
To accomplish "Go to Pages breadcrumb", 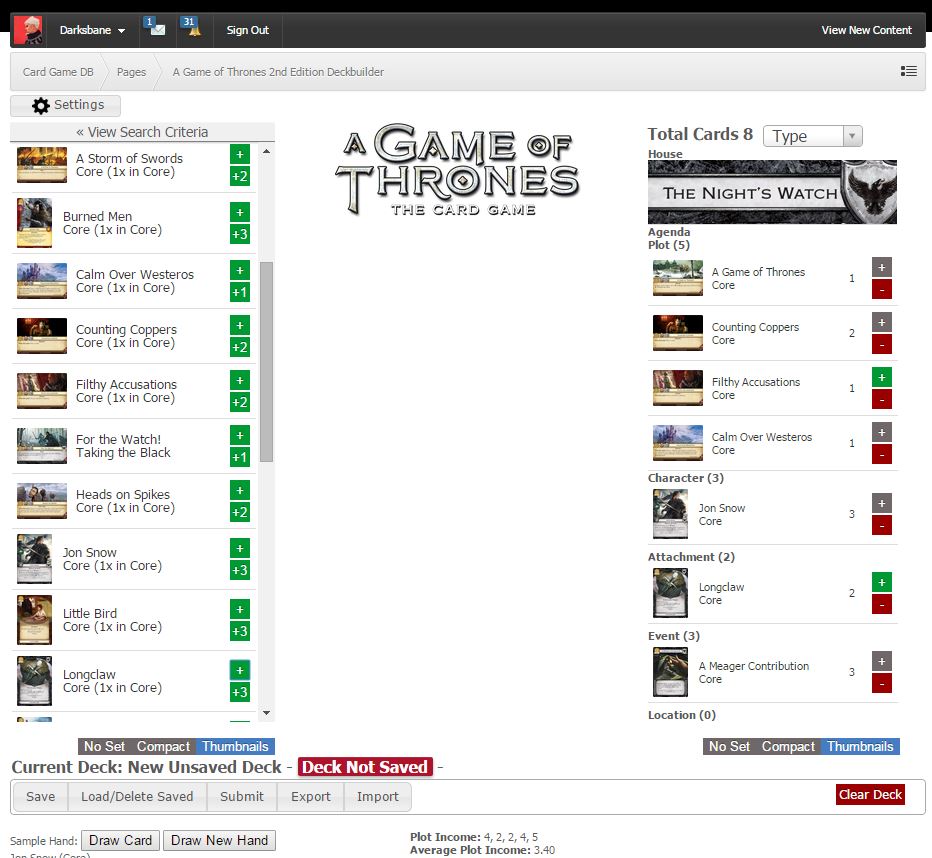I will tap(131, 72).
